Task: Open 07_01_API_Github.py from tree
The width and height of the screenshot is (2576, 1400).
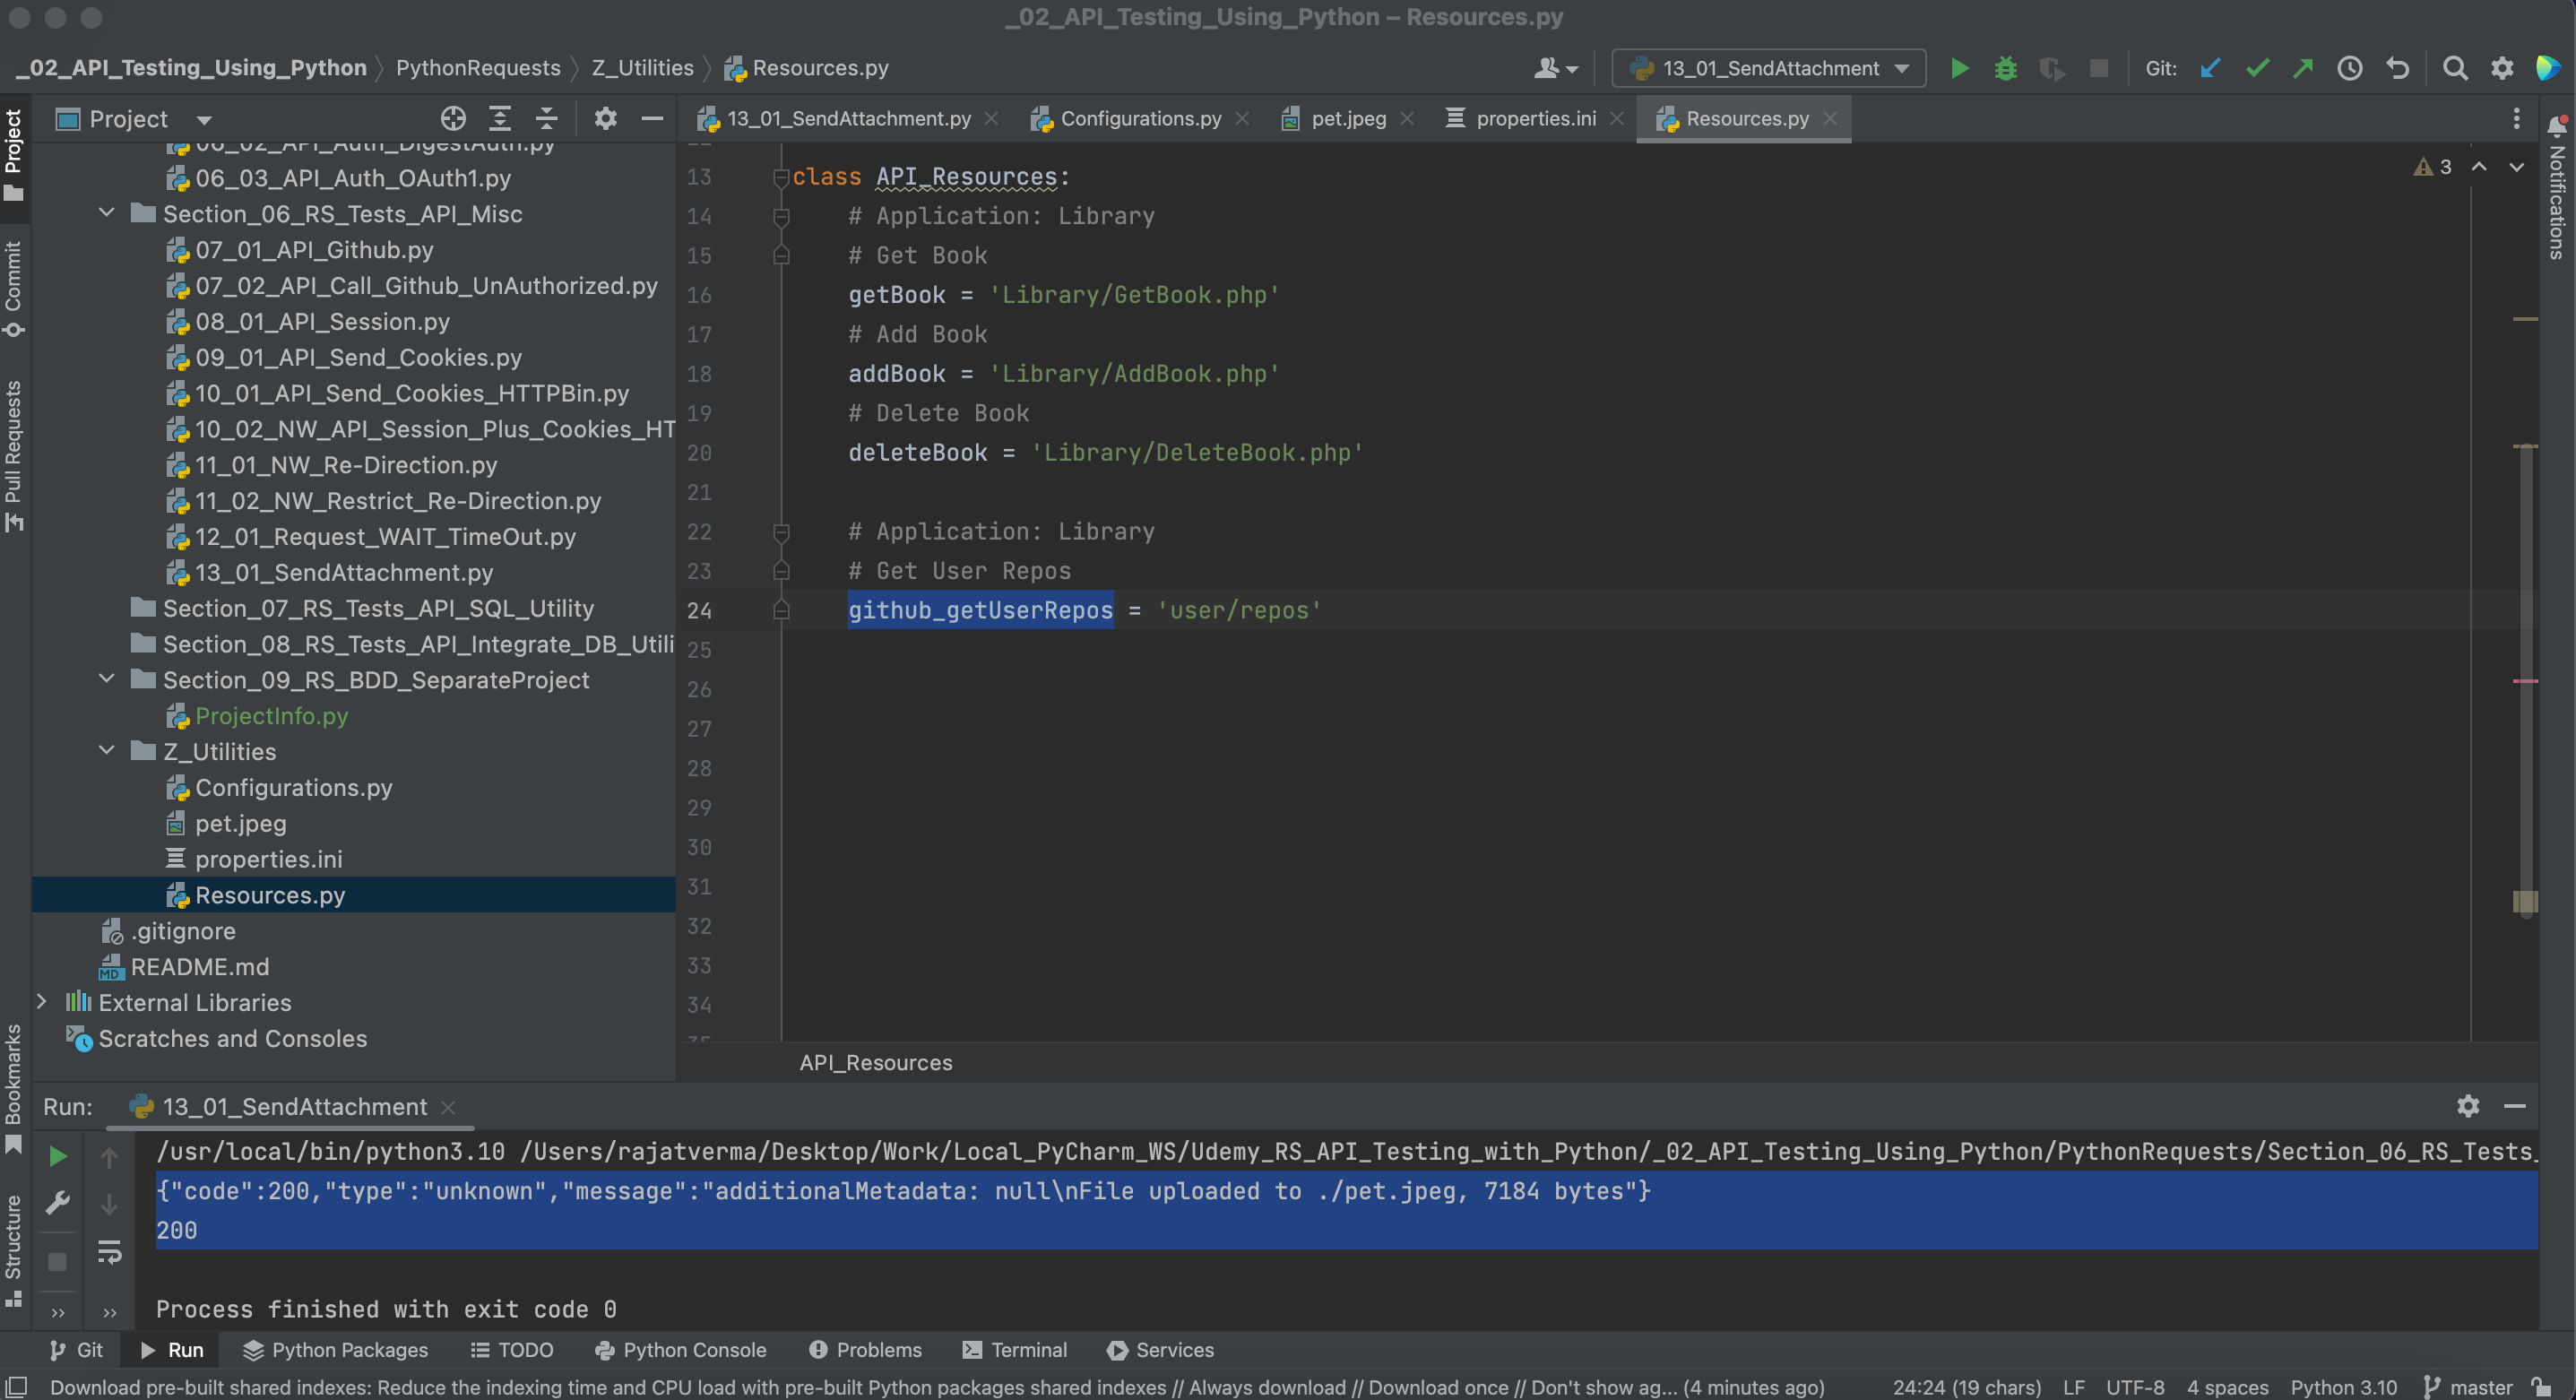Action: (314, 249)
